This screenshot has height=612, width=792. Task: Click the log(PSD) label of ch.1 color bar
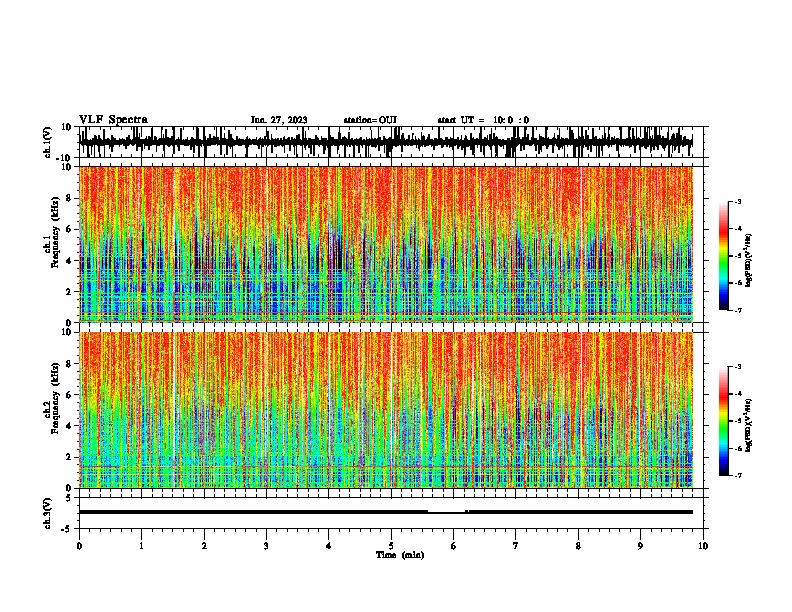748,260
